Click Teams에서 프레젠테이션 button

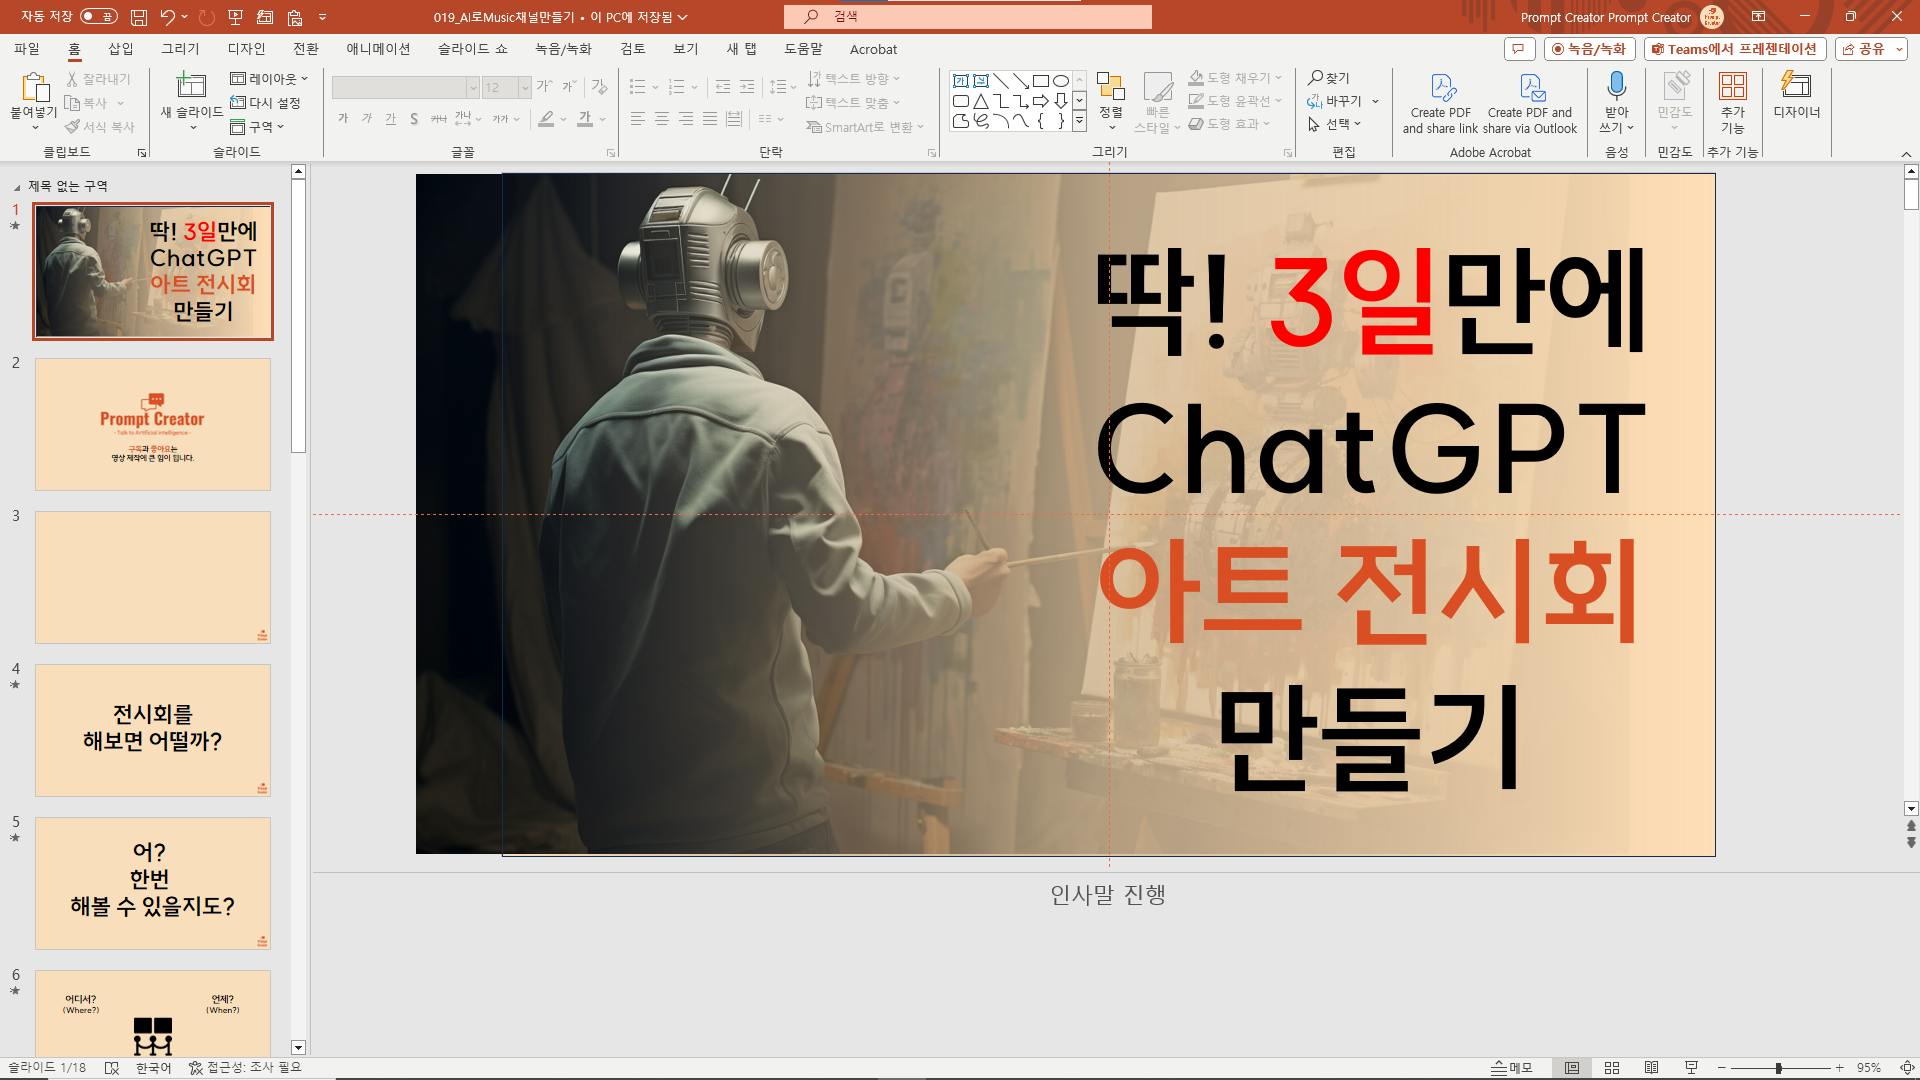(1734, 49)
